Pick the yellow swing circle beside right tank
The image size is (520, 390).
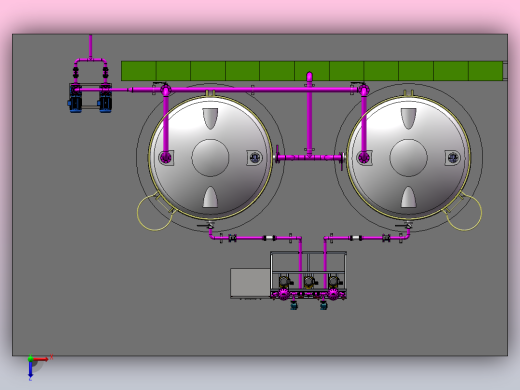click(x=464, y=213)
